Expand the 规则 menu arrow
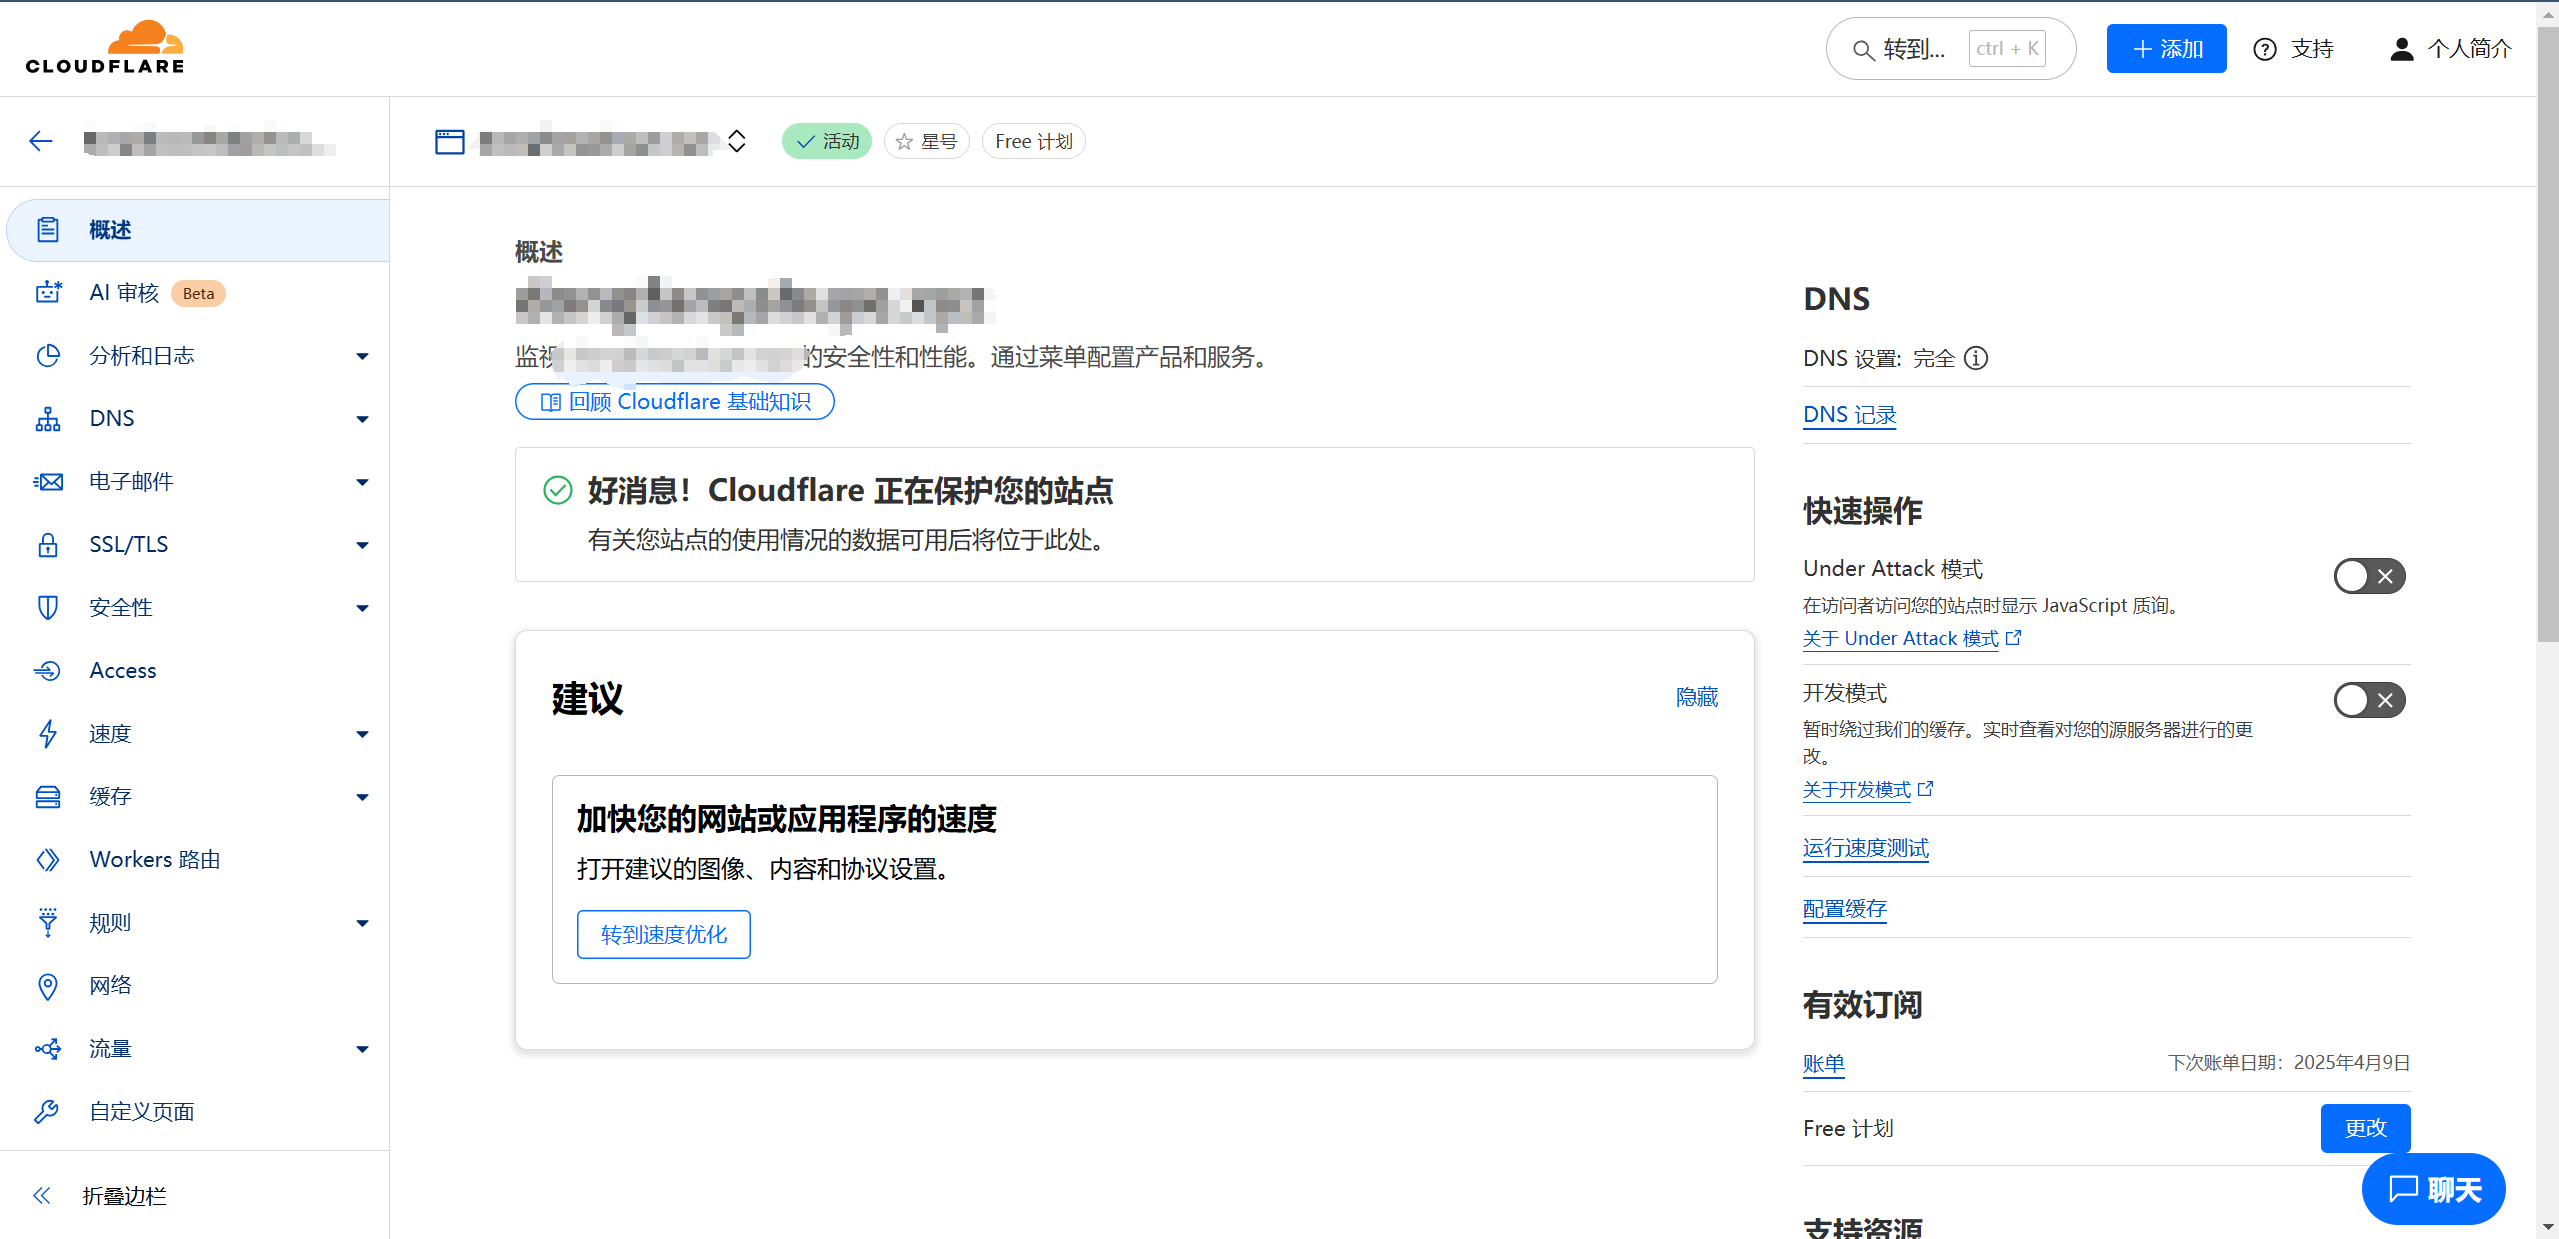Viewport: 2559px width, 1239px height. point(362,923)
